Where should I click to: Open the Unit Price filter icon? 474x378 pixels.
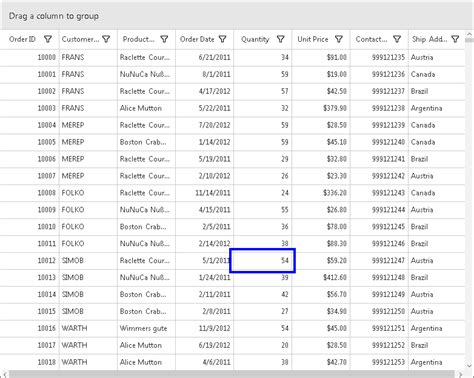point(339,39)
